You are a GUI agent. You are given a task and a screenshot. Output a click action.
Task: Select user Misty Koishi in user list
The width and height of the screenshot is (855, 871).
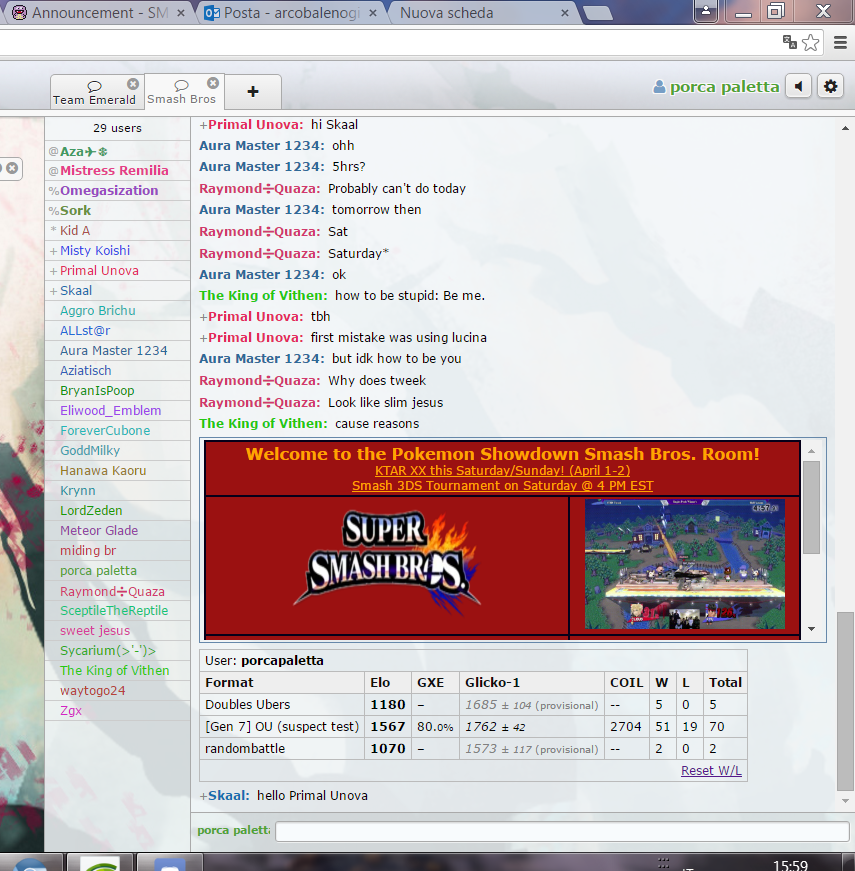(x=117, y=251)
